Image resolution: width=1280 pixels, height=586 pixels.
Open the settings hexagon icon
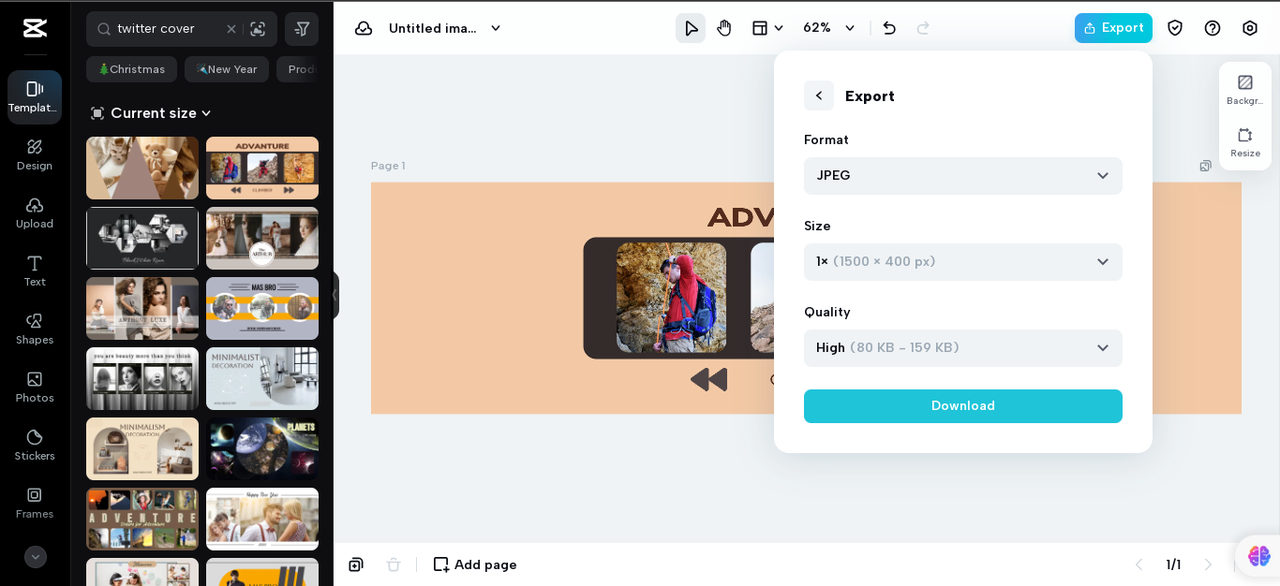[1250, 28]
